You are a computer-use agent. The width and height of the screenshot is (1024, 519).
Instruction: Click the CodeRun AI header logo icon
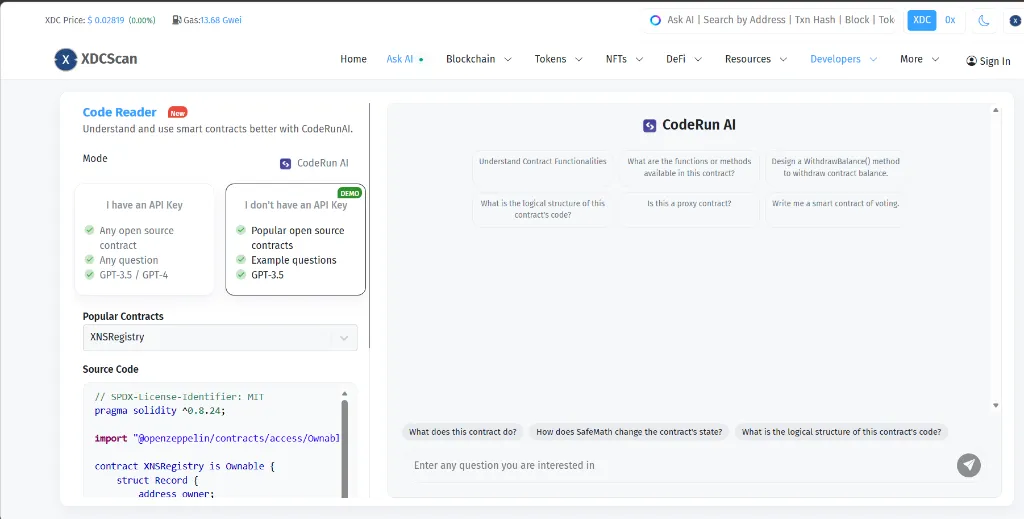click(649, 125)
